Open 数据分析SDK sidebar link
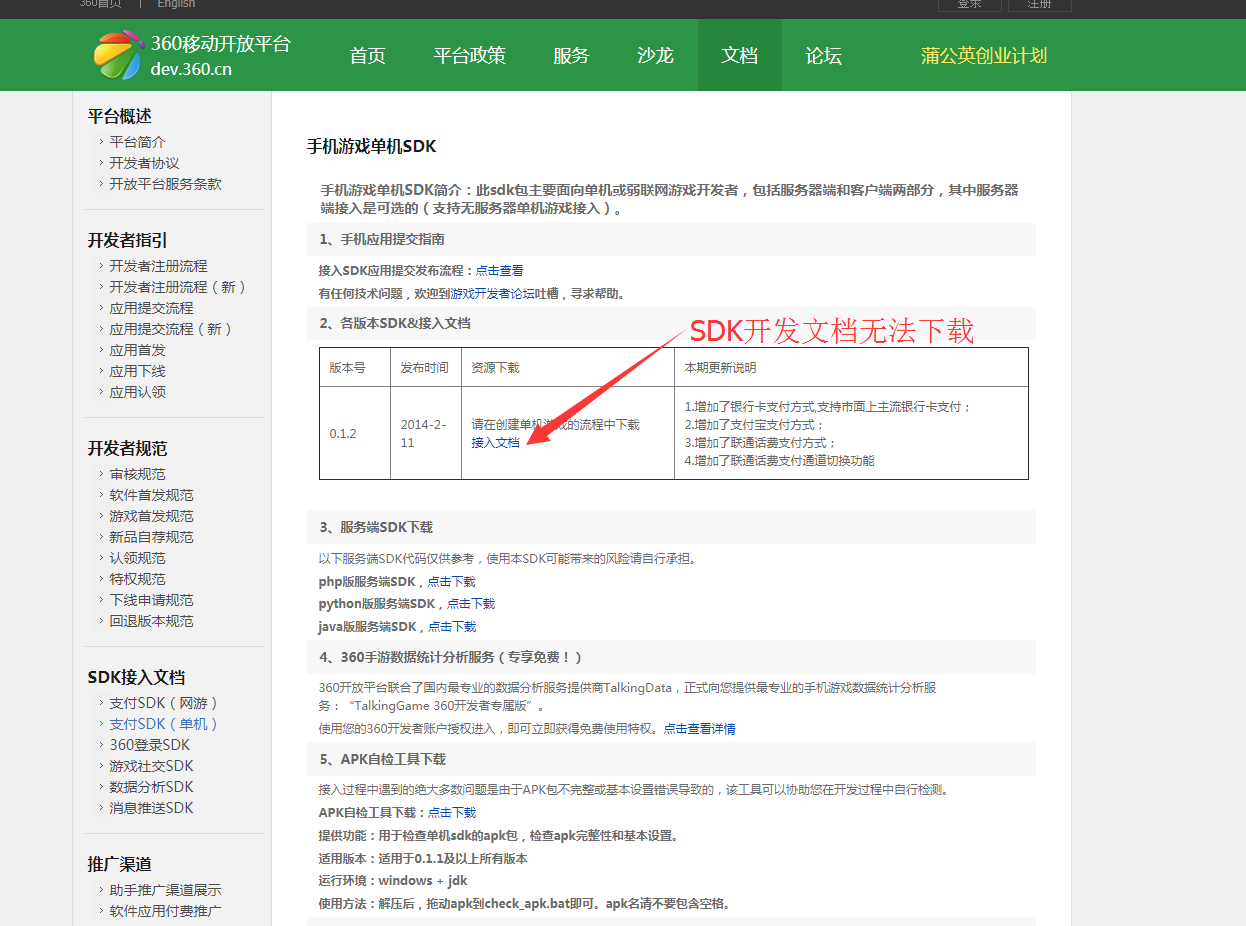Image resolution: width=1246 pixels, height=926 pixels. [152, 787]
